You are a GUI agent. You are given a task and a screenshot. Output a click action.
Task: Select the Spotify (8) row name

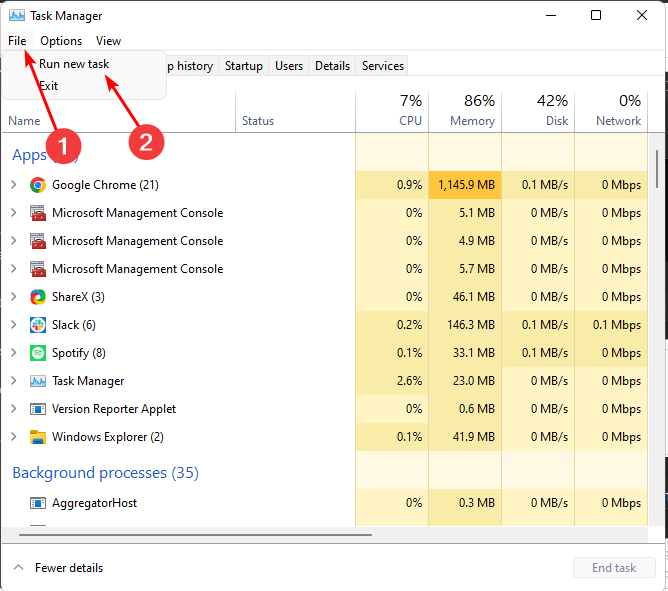[79, 353]
